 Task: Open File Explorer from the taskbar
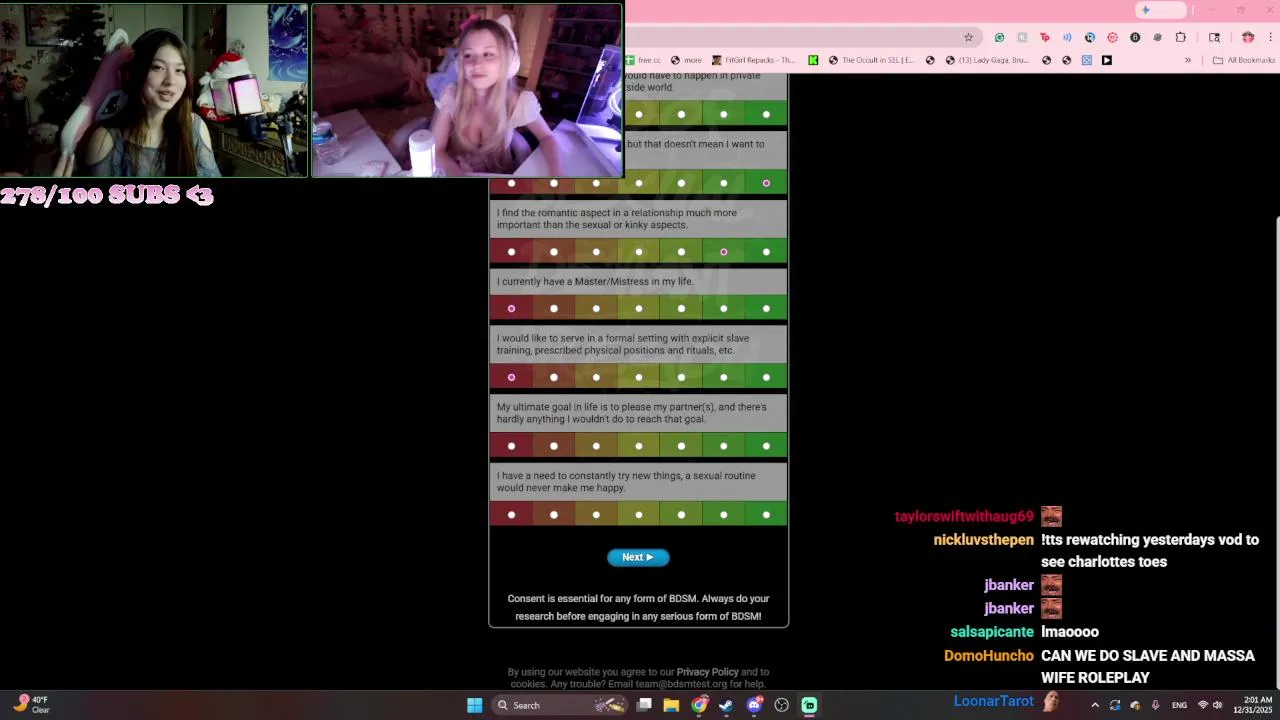[671, 705]
